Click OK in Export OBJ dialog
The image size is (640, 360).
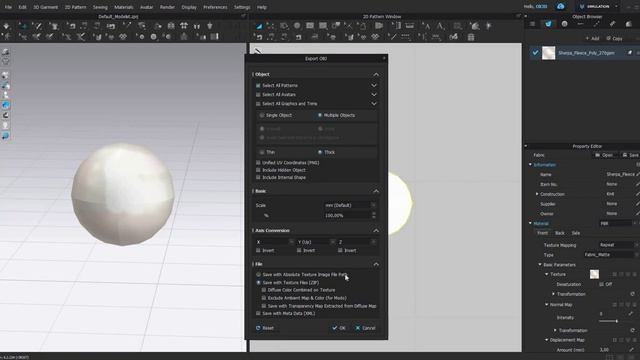click(x=339, y=328)
